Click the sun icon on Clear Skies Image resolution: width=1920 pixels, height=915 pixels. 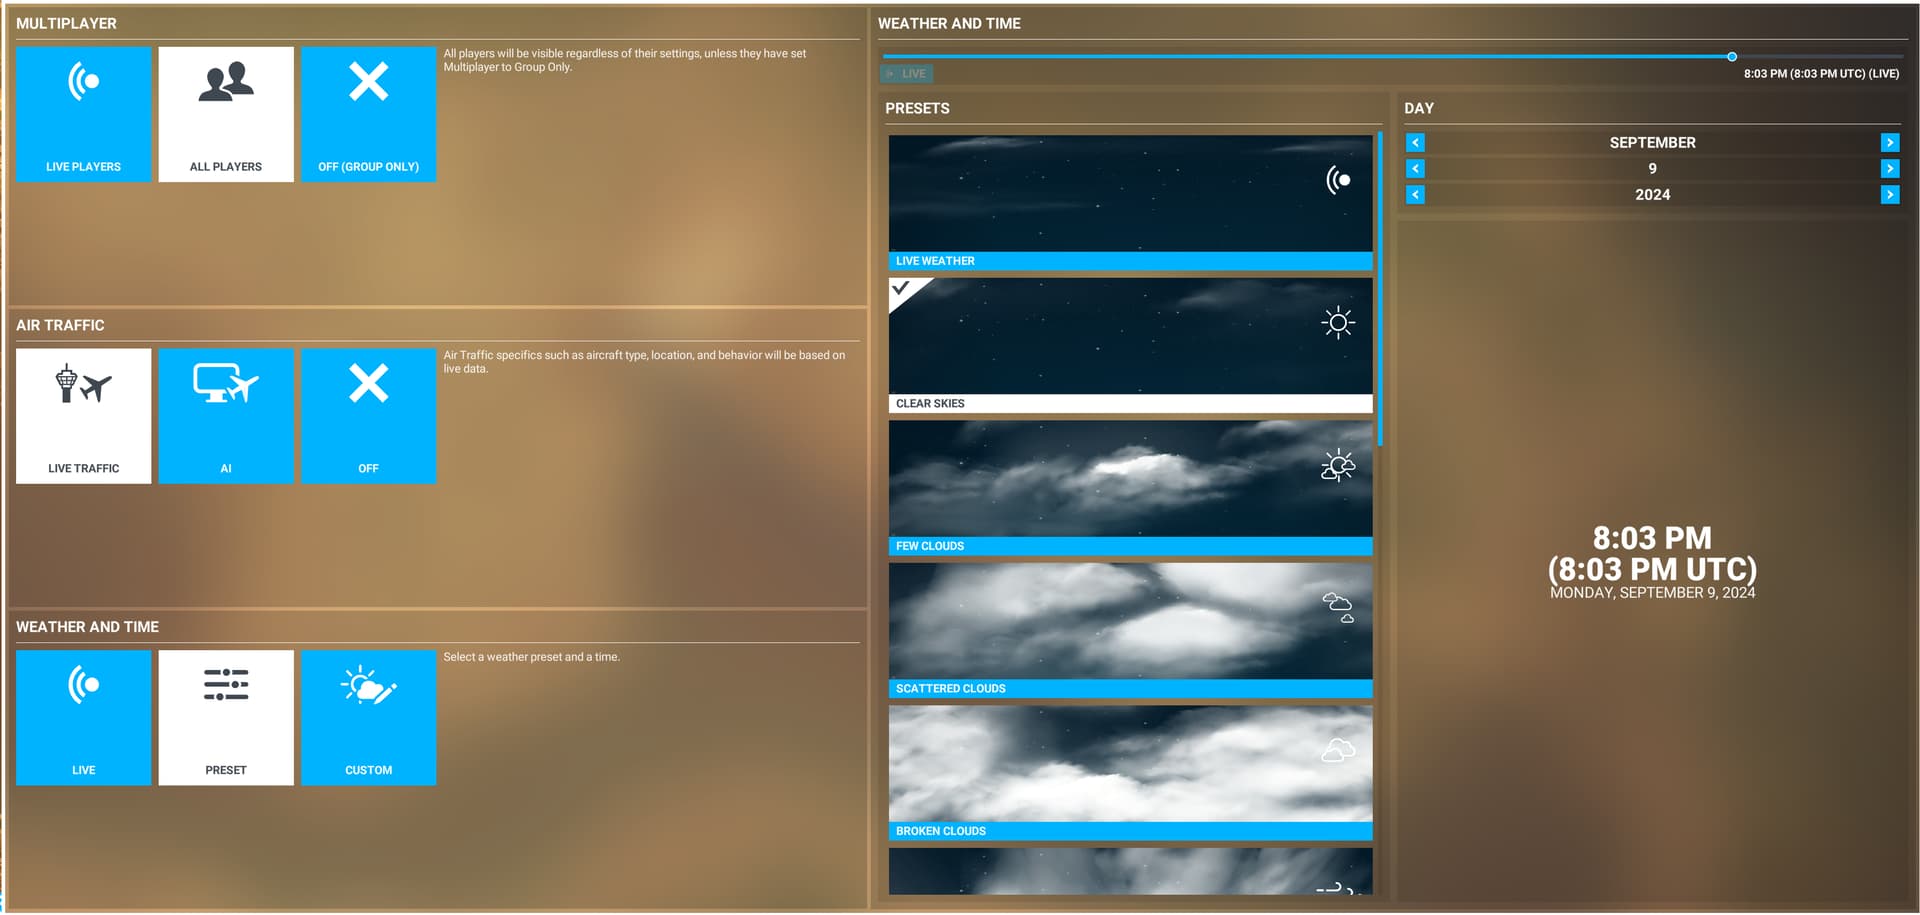coord(1338,323)
